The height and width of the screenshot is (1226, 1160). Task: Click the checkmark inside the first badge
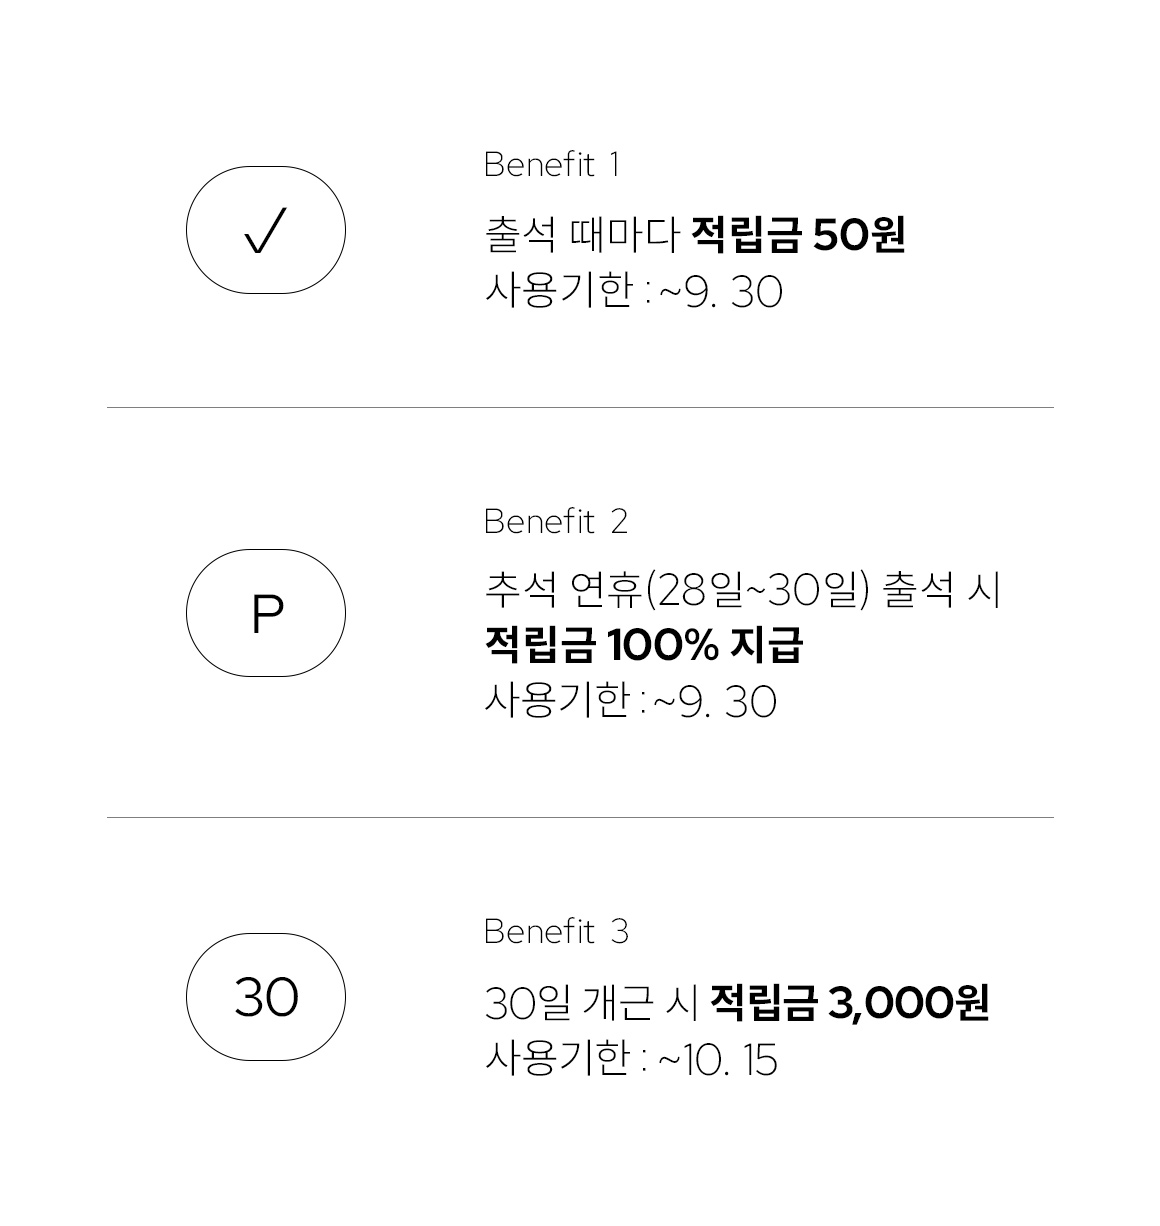(265, 231)
